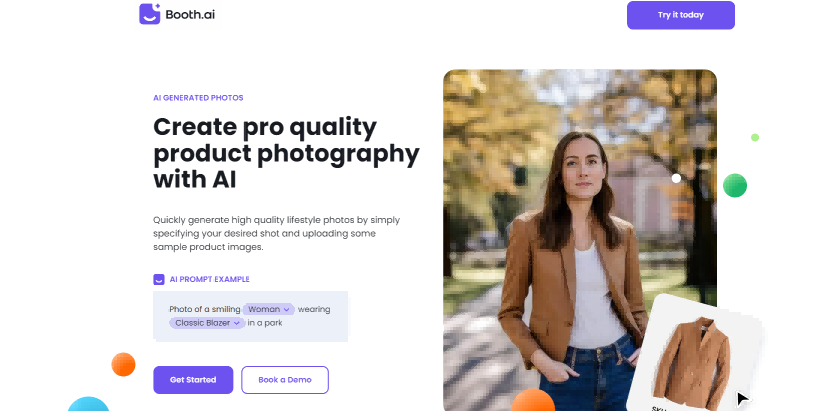828x411 pixels.
Task: Click the Try it today button
Action: (681, 15)
